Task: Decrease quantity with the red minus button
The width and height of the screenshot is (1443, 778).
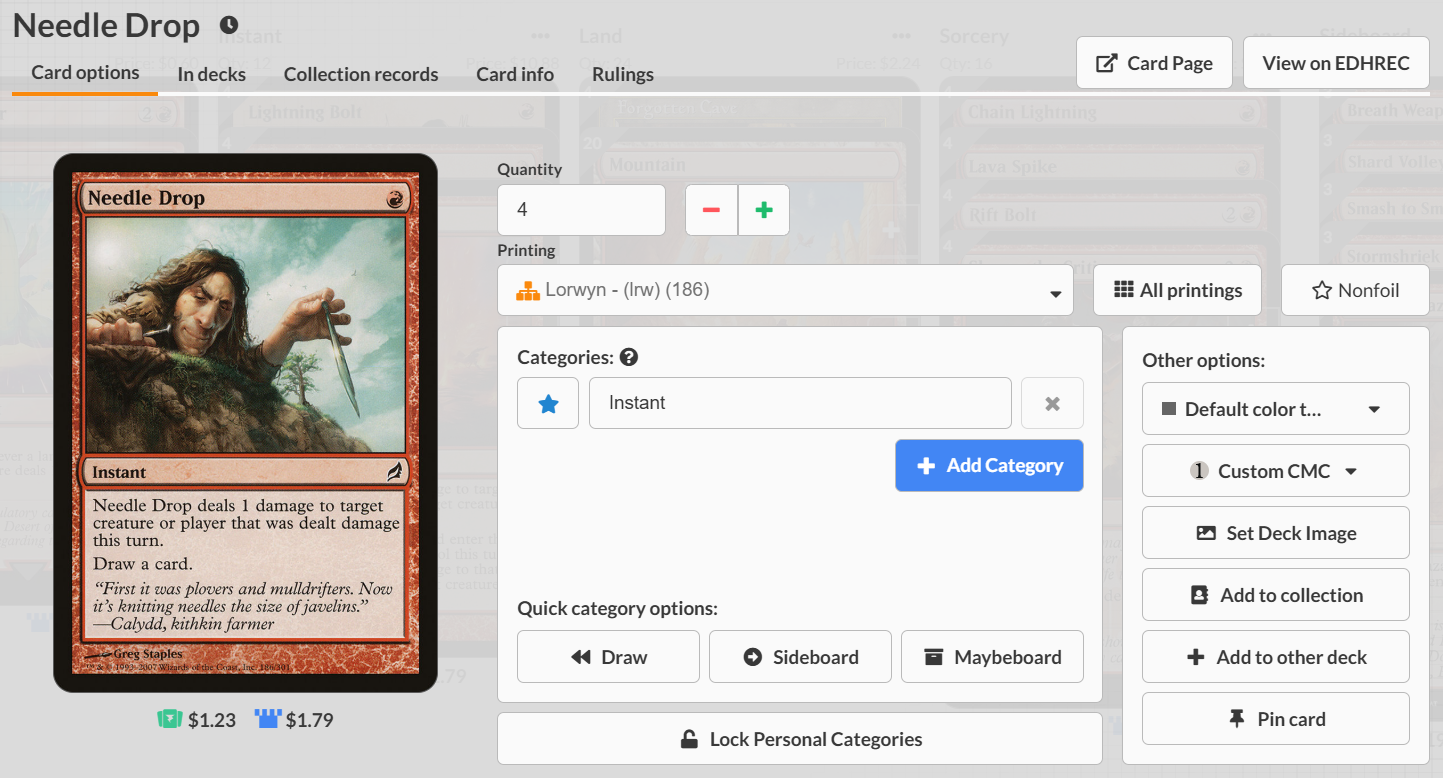Action: 711,210
